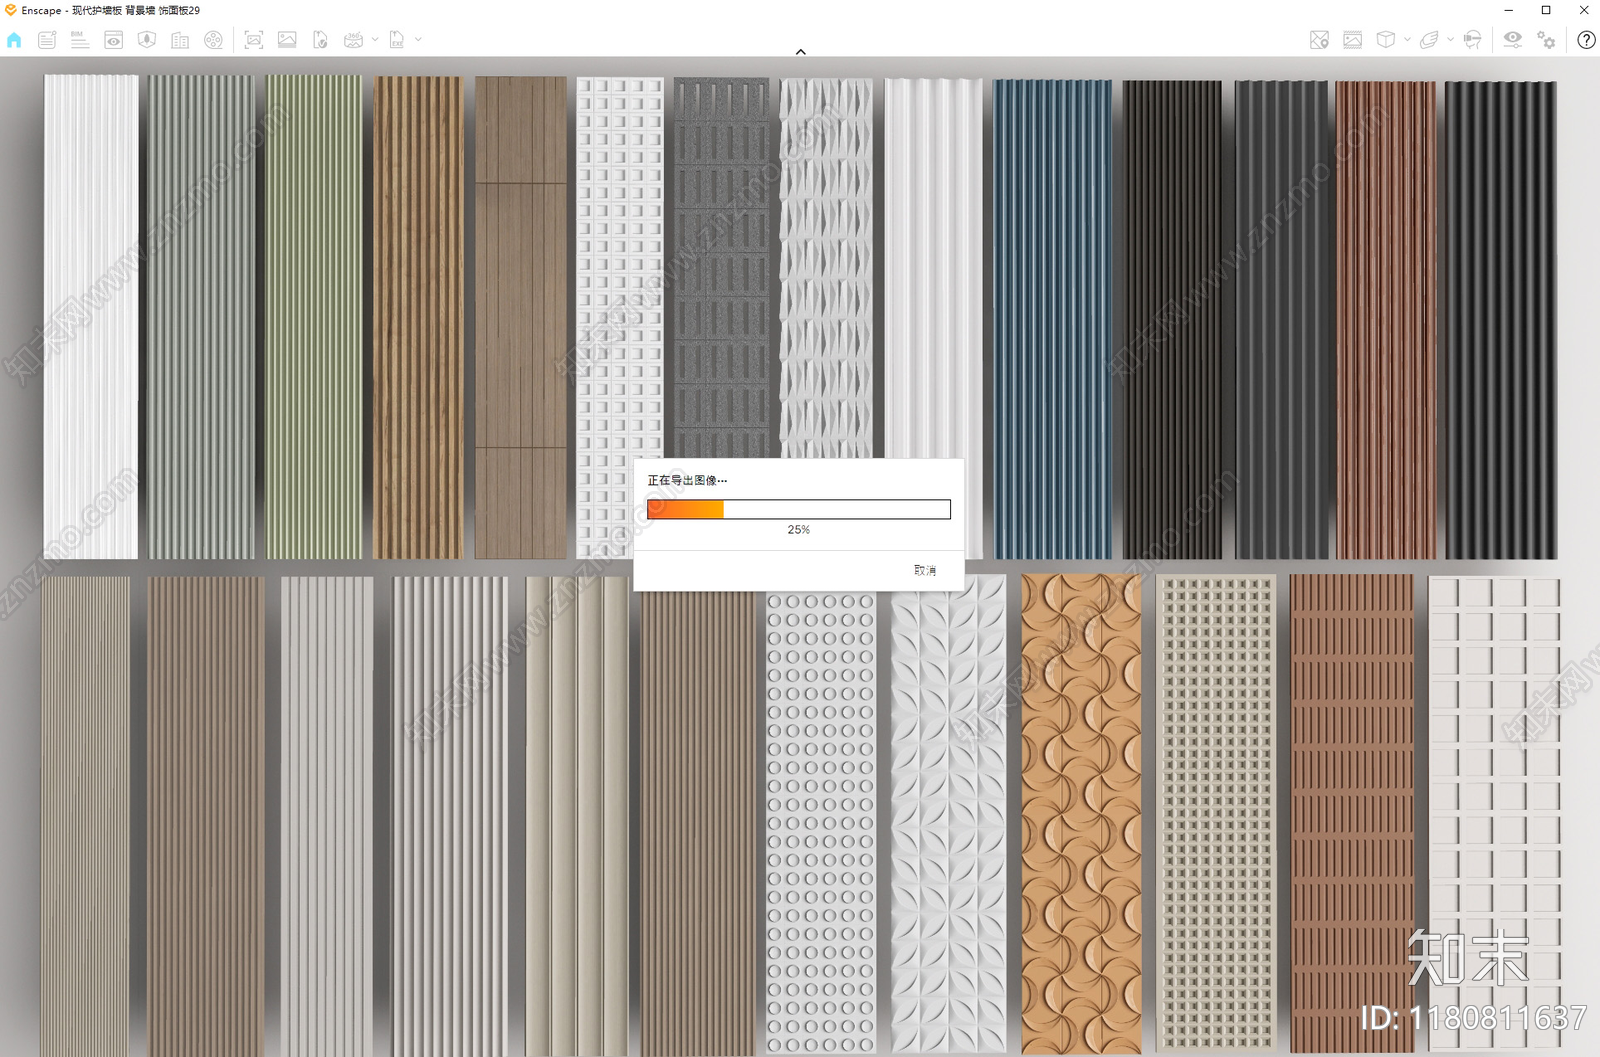The image size is (1600, 1057).
Task: Click the buildings icon in toolbar
Action: coord(180,40)
